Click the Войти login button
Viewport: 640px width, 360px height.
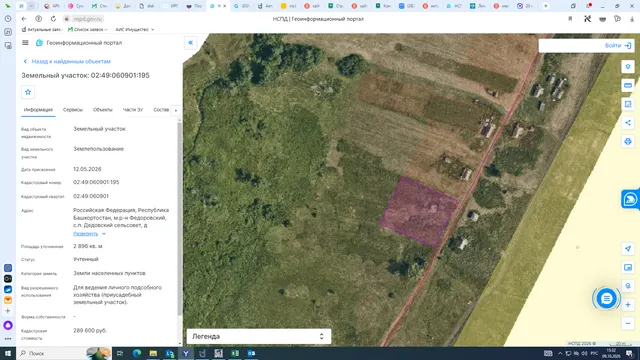pyautogui.click(x=618, y=45)
